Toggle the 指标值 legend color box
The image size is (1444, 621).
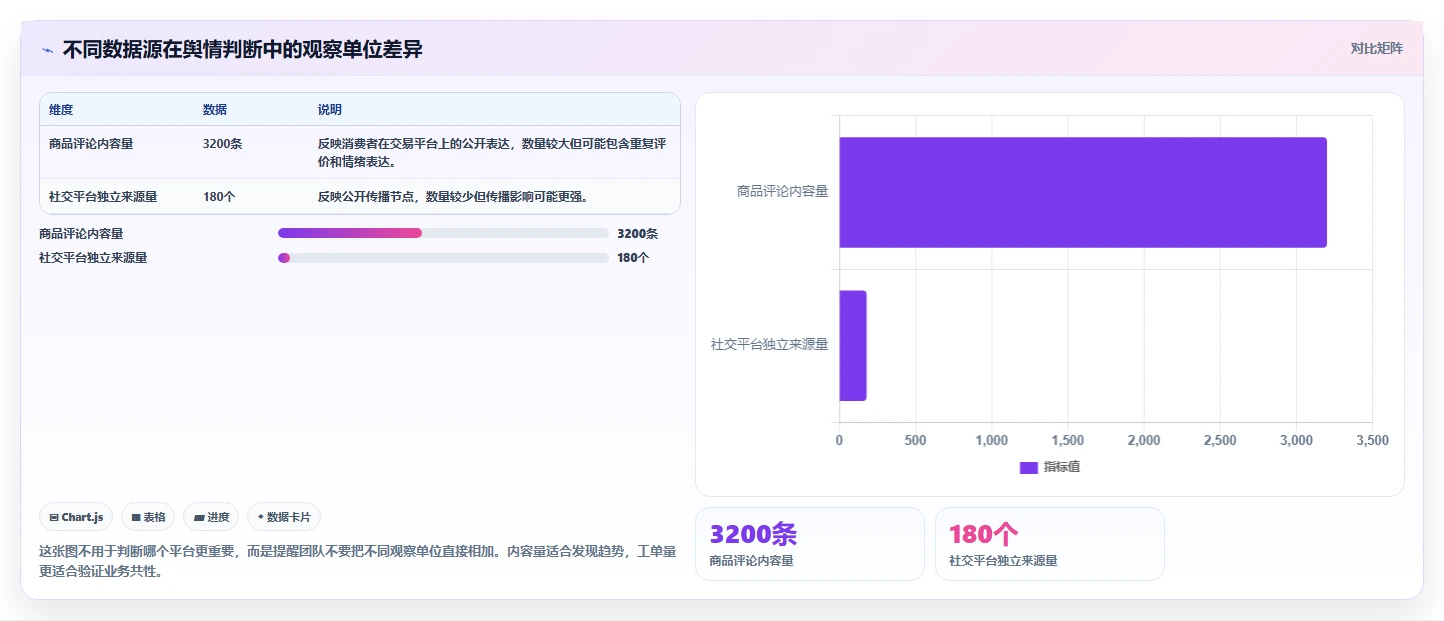(1029, 467)
